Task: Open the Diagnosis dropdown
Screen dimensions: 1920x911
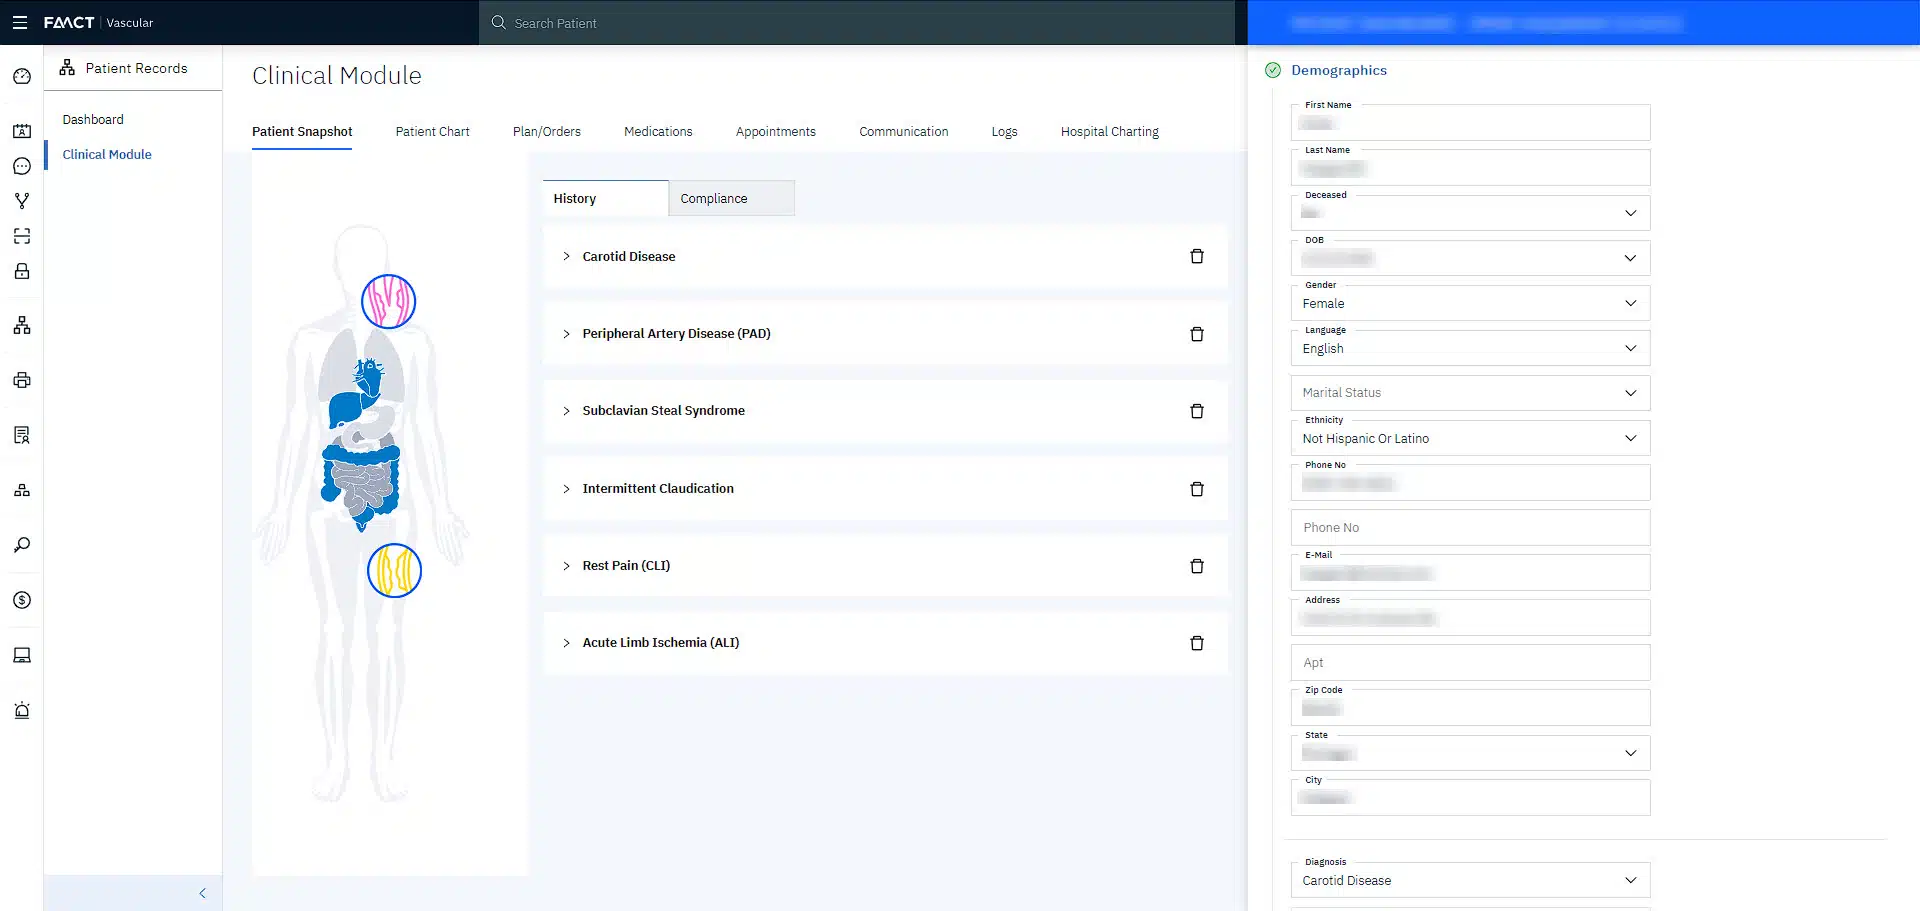Action: pyautogui.click(x=1470, y=880)
